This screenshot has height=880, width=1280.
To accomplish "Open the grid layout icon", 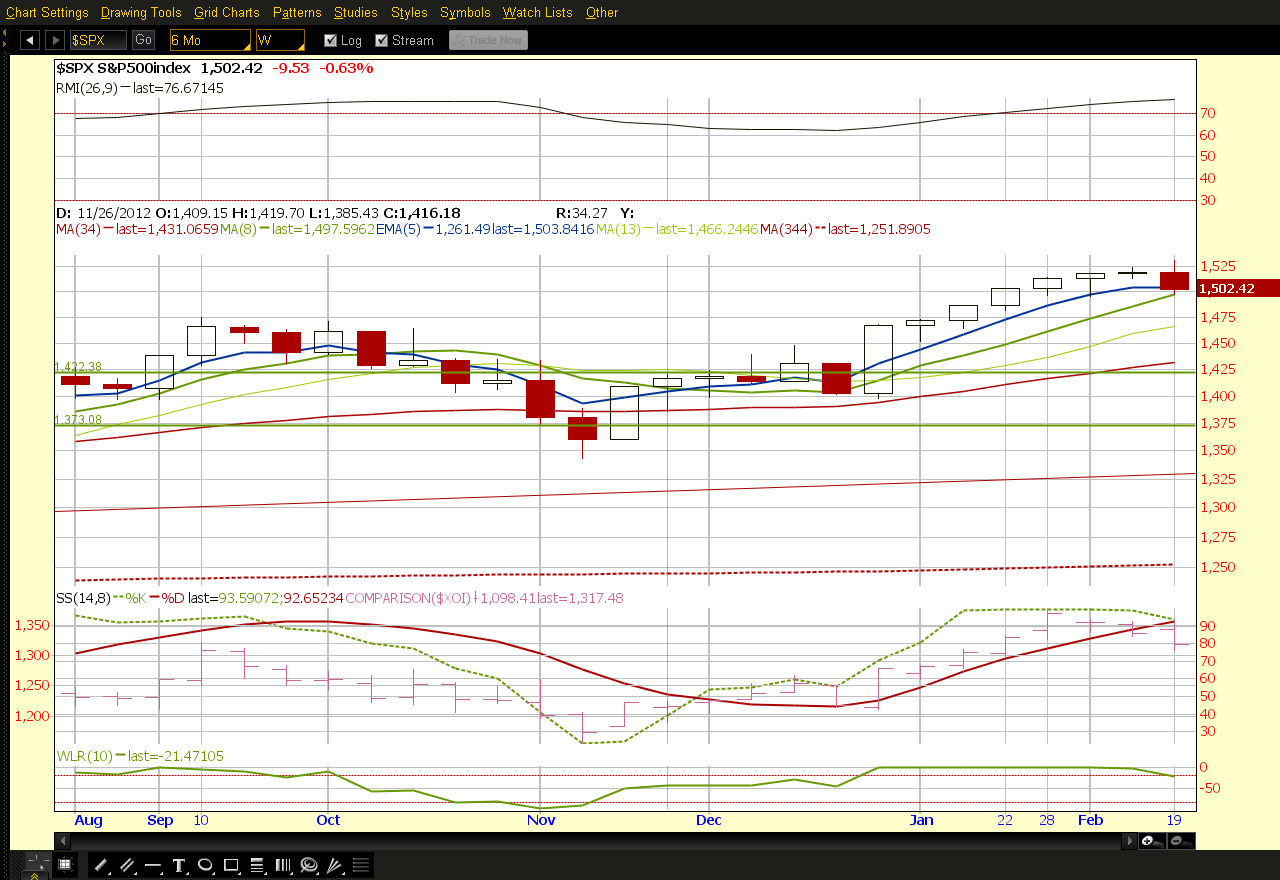I will tap(64, 864).
